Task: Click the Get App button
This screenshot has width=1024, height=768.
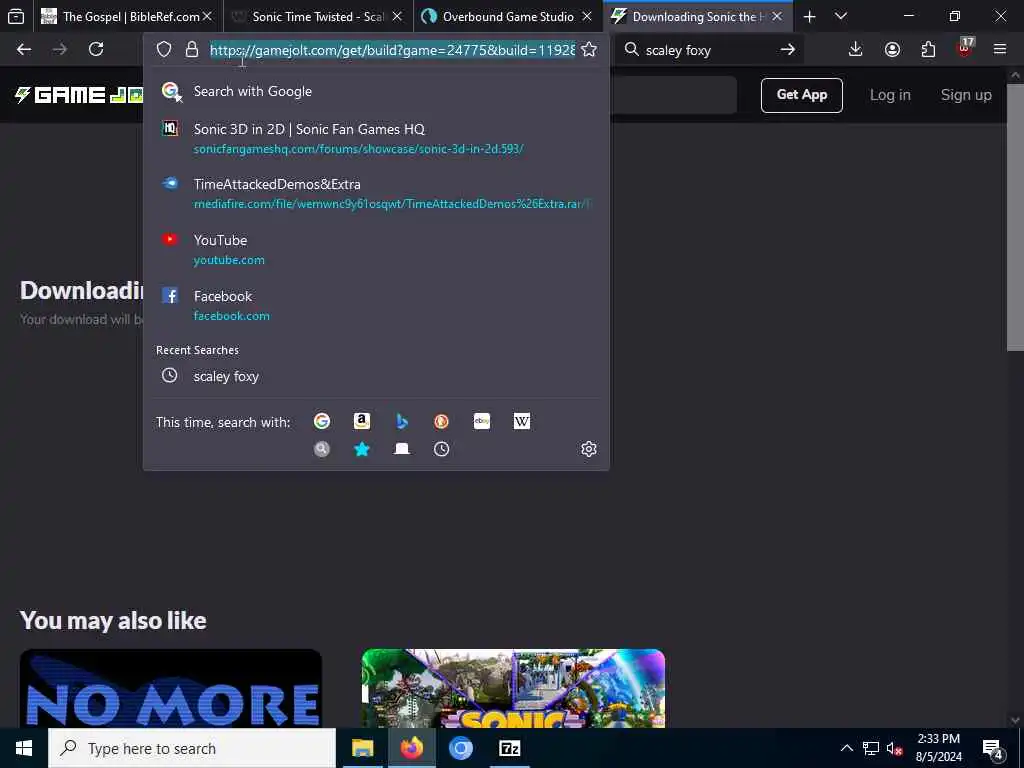Action: [x=801, y=95]
